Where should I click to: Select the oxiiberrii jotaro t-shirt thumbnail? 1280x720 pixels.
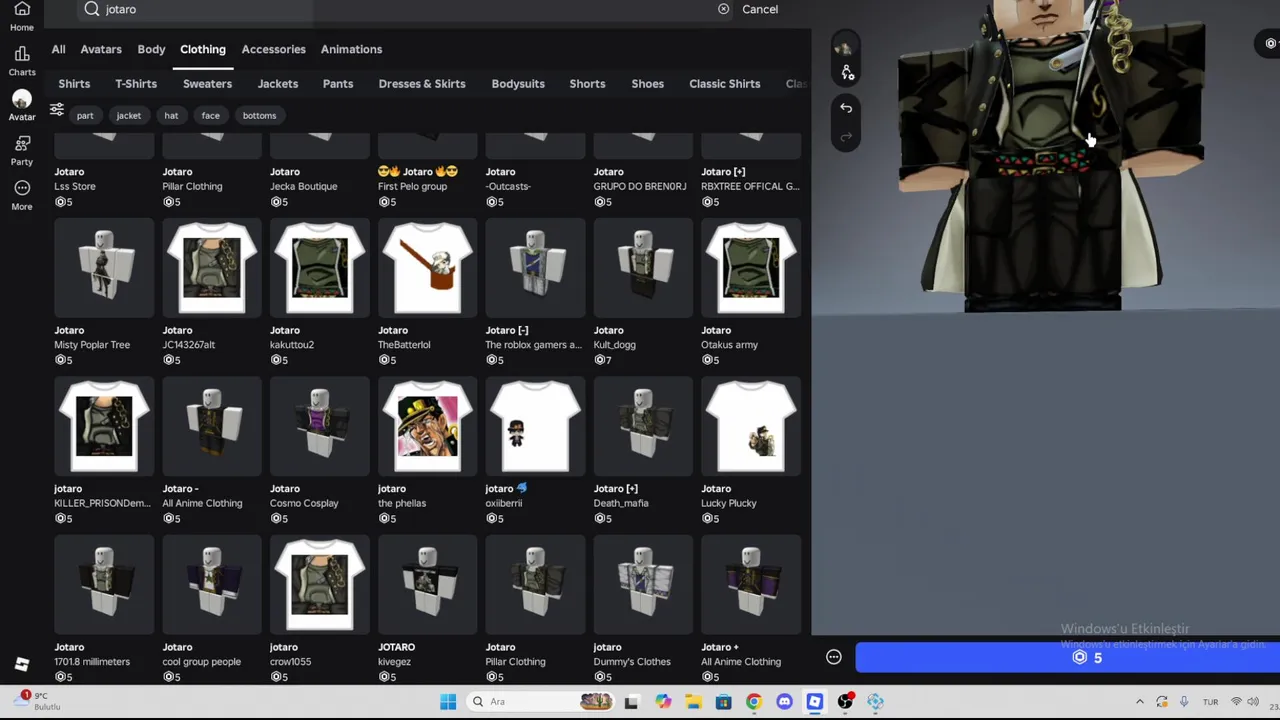pyautogui.click(x=536, y=427)
